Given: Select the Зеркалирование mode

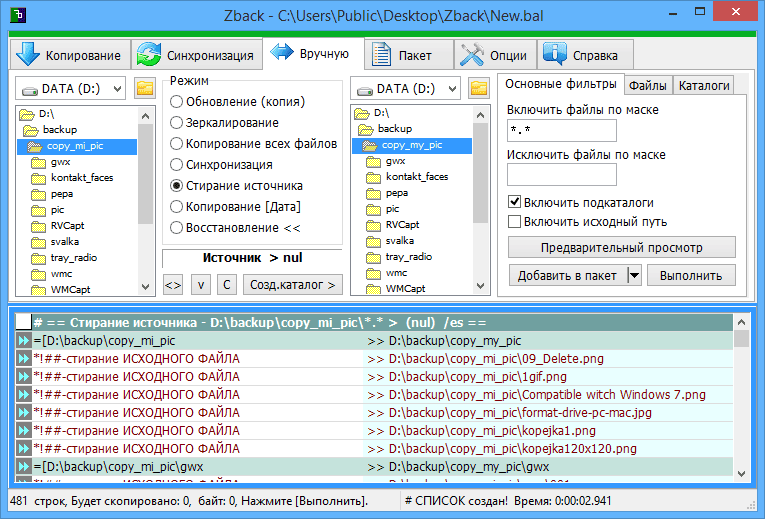Looking at the screenshot, I should (x=224, y=122).
